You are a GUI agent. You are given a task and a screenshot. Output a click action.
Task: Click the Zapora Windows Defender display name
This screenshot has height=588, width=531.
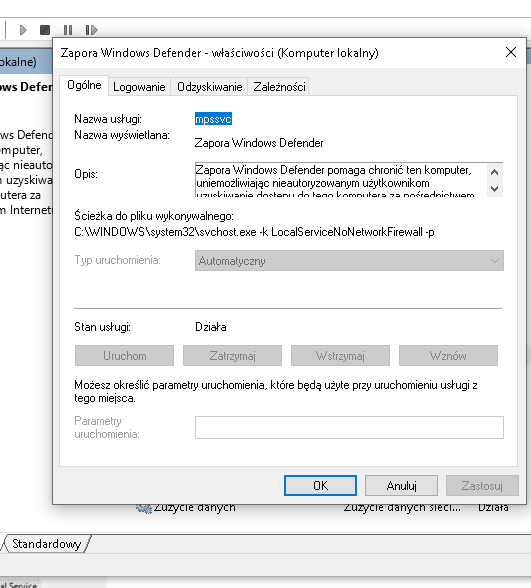[259, 143]
